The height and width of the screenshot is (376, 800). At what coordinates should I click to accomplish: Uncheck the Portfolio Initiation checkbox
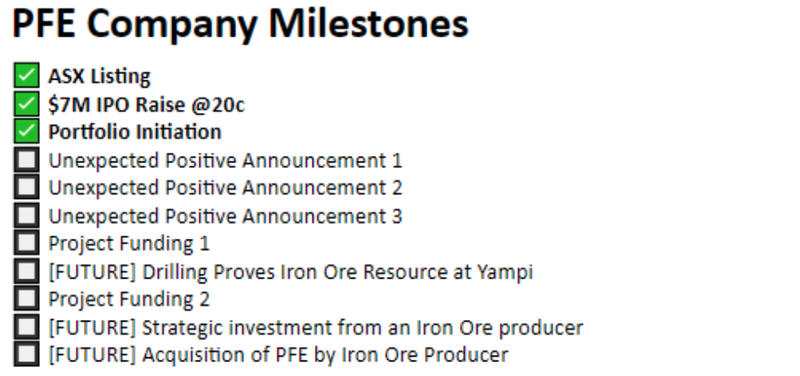[x=26, y=131]
